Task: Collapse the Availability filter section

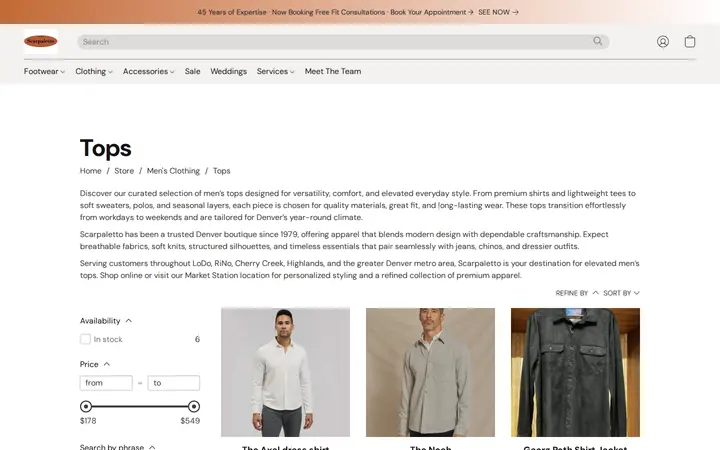Action: click(x=106, y=321)
